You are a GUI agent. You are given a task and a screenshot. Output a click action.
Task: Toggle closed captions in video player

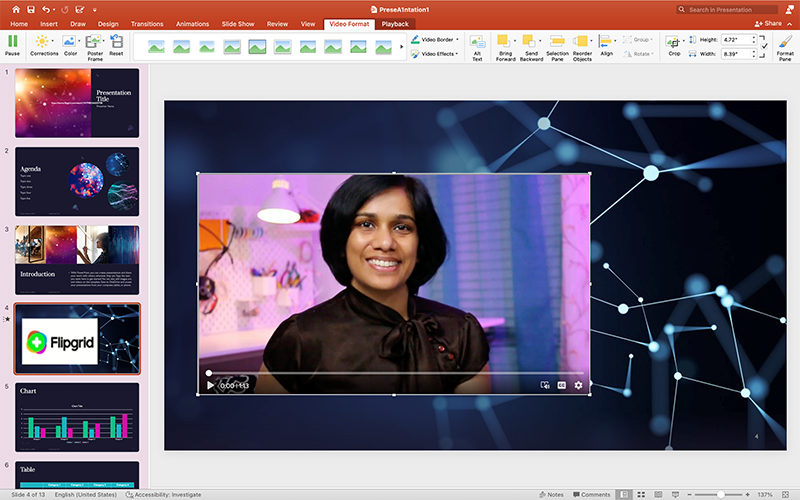(561, 385)
